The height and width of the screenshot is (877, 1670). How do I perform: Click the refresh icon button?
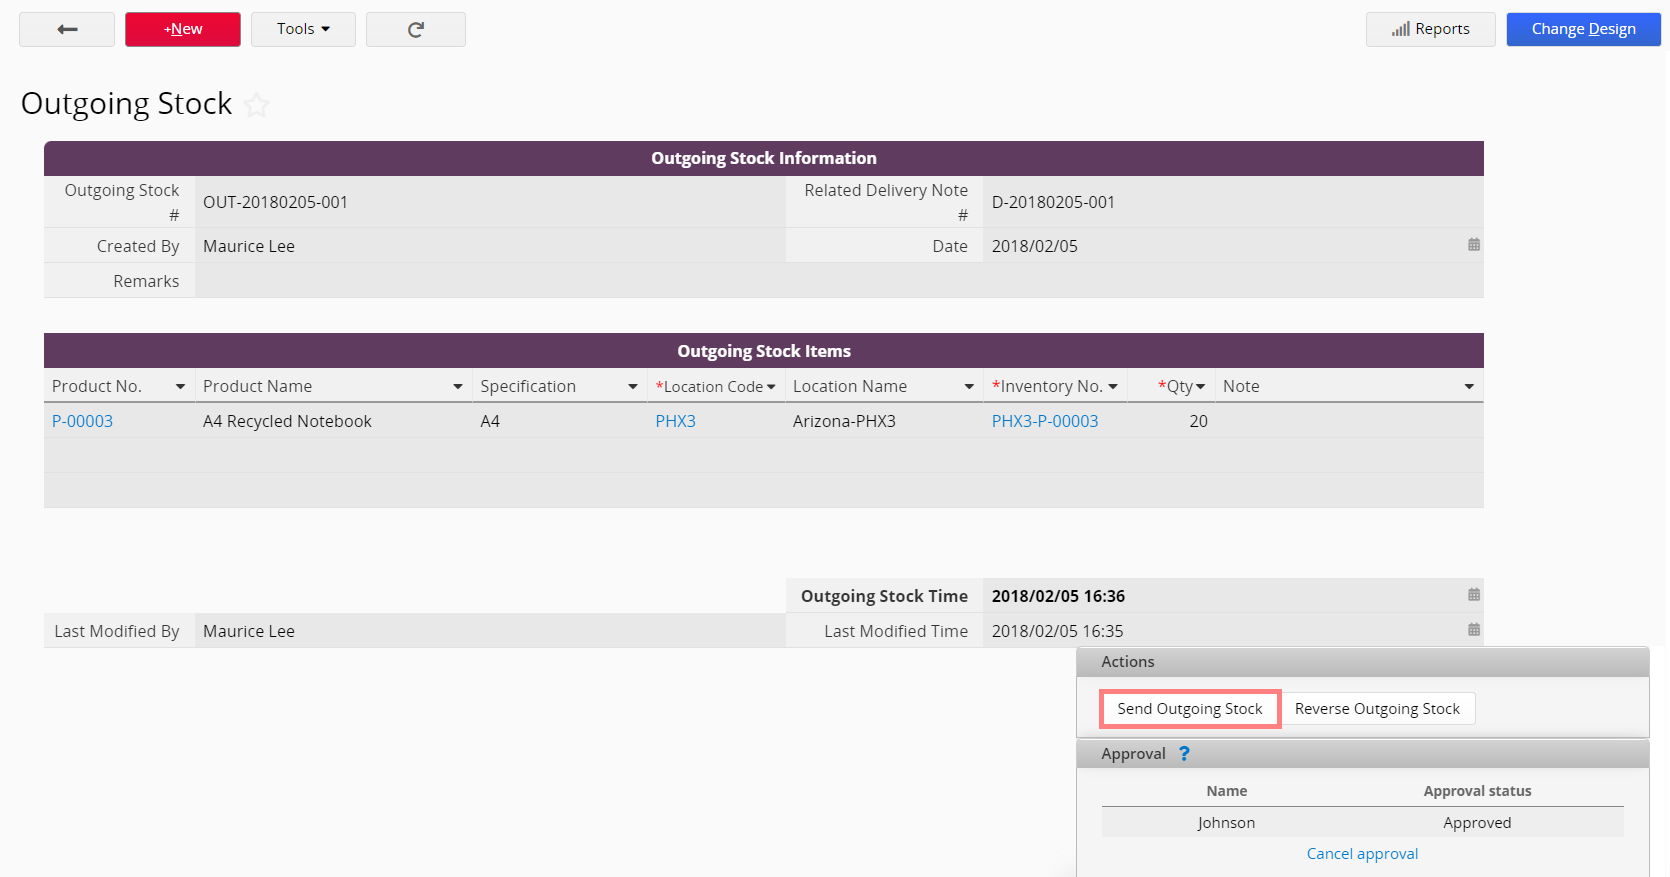coord(416,29)
